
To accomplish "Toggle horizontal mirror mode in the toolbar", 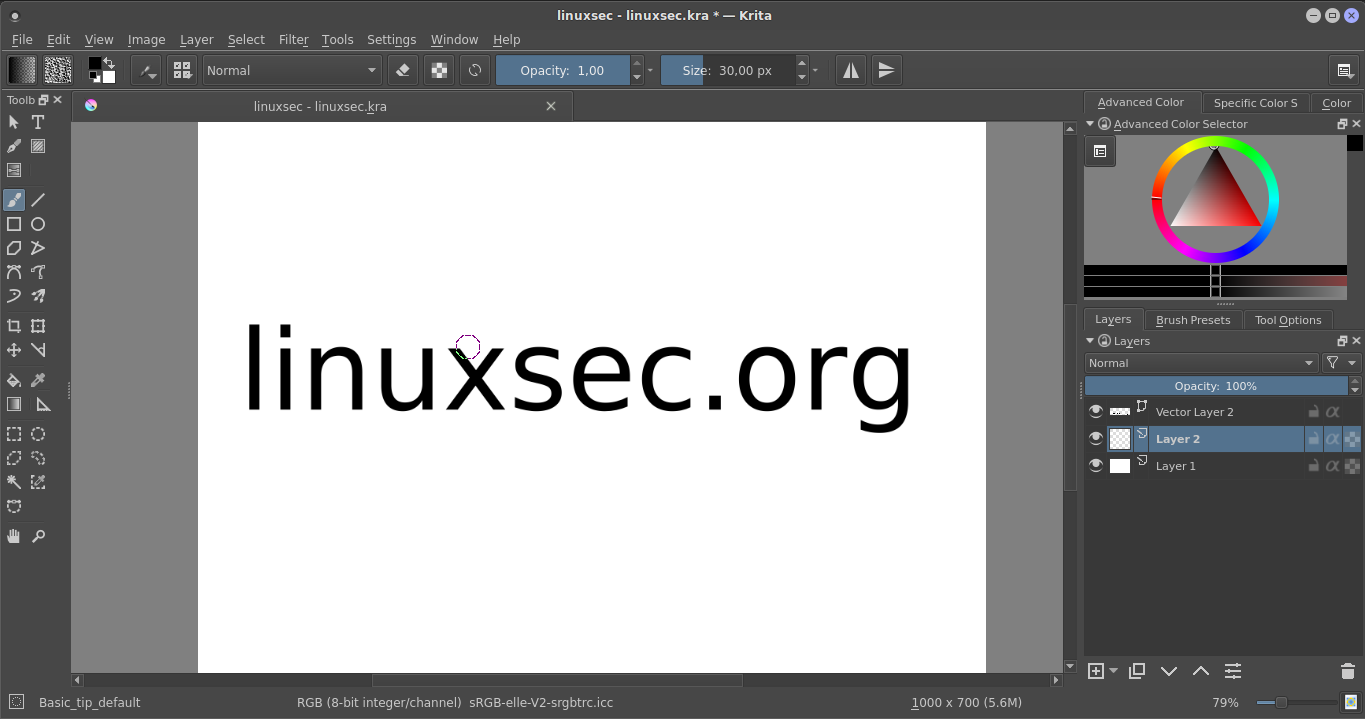I will point(850,70).
